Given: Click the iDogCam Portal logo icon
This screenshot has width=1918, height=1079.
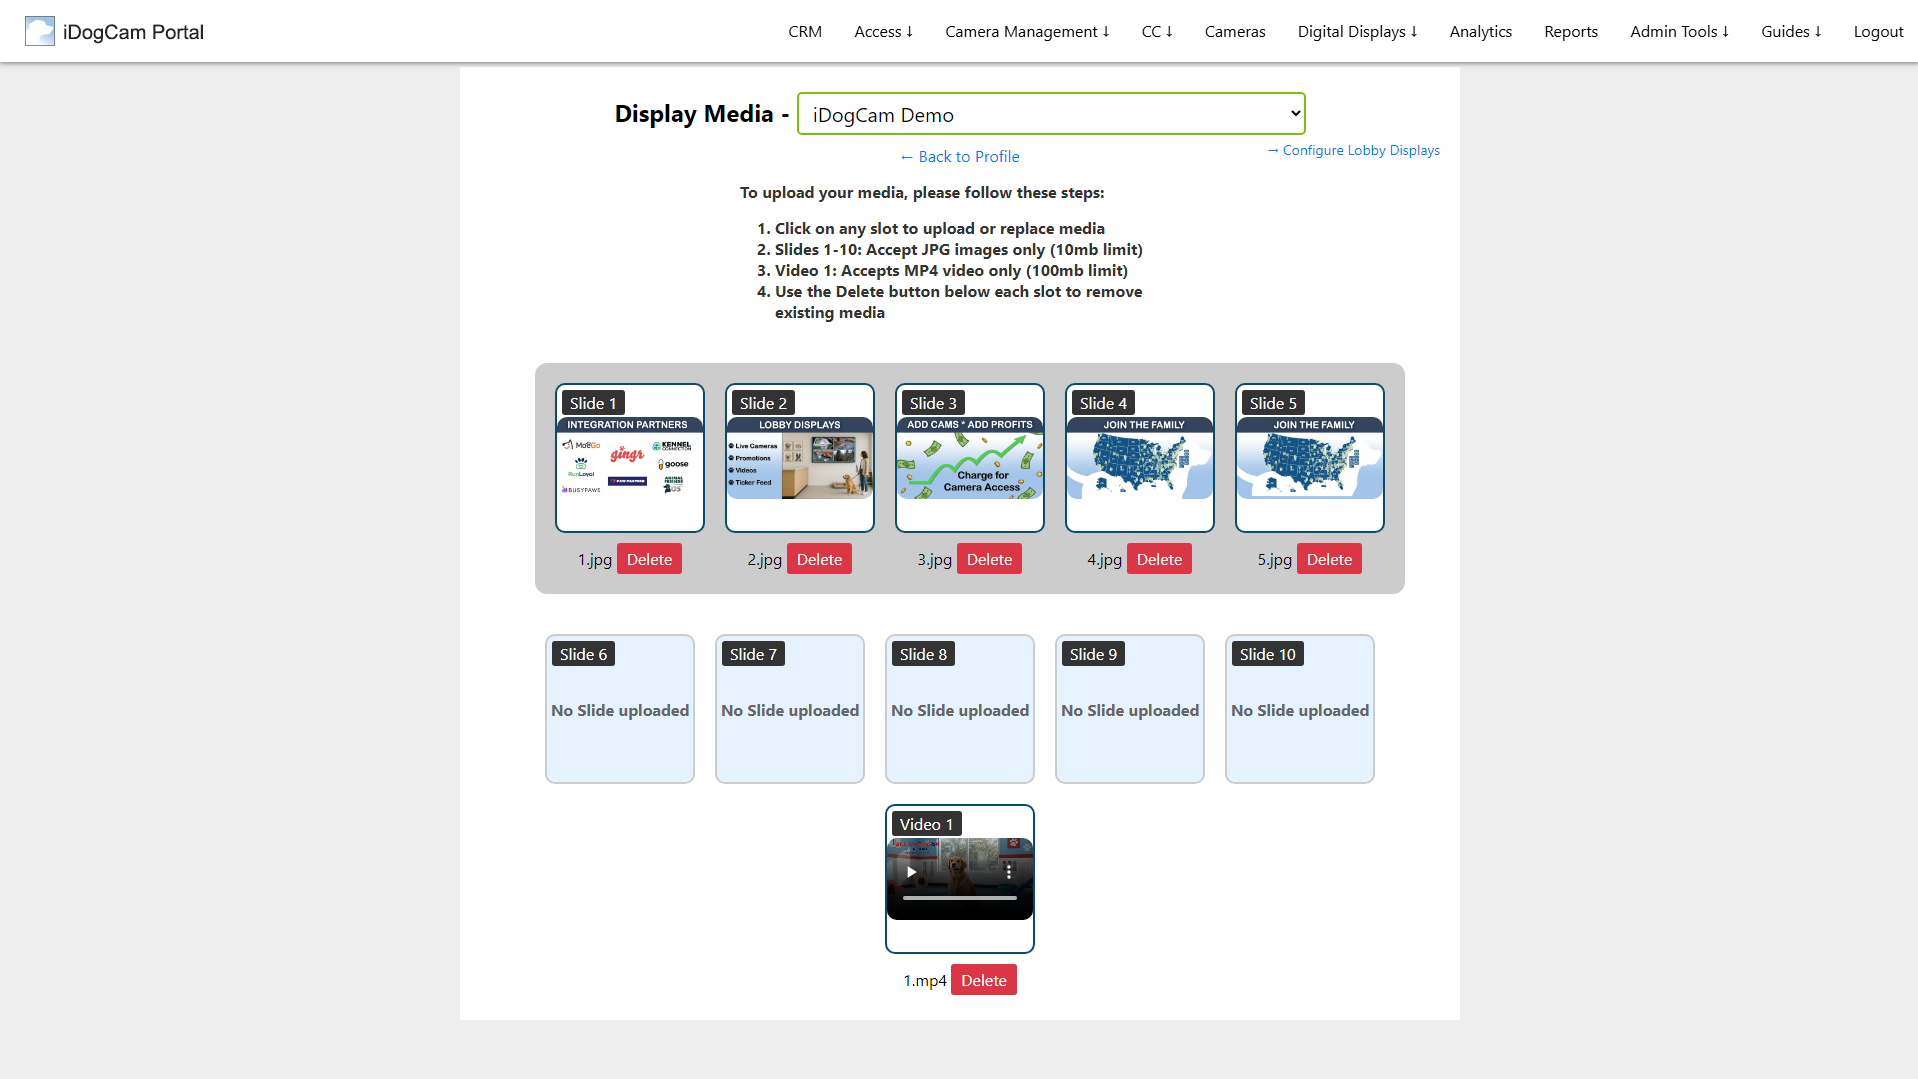Looking at the screenshot, I should coord(40,31).
